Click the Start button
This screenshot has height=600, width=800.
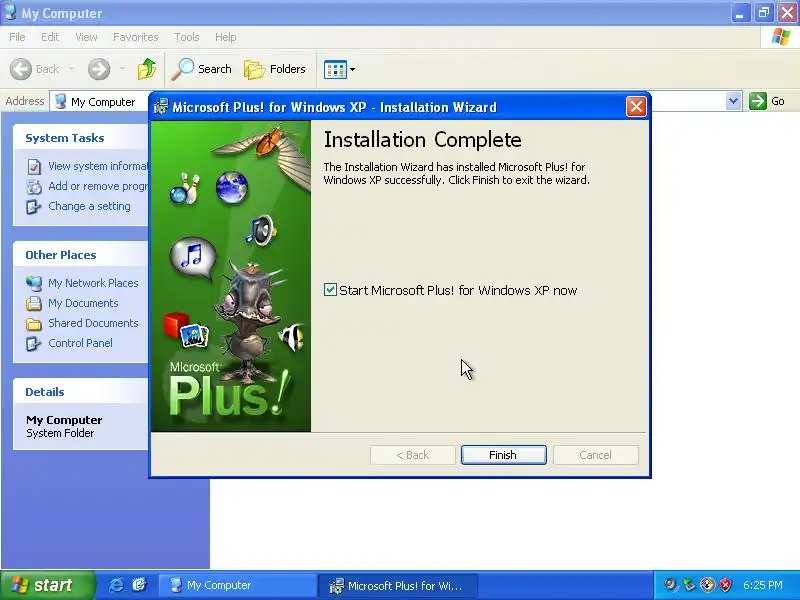click(x=46, y=585)
